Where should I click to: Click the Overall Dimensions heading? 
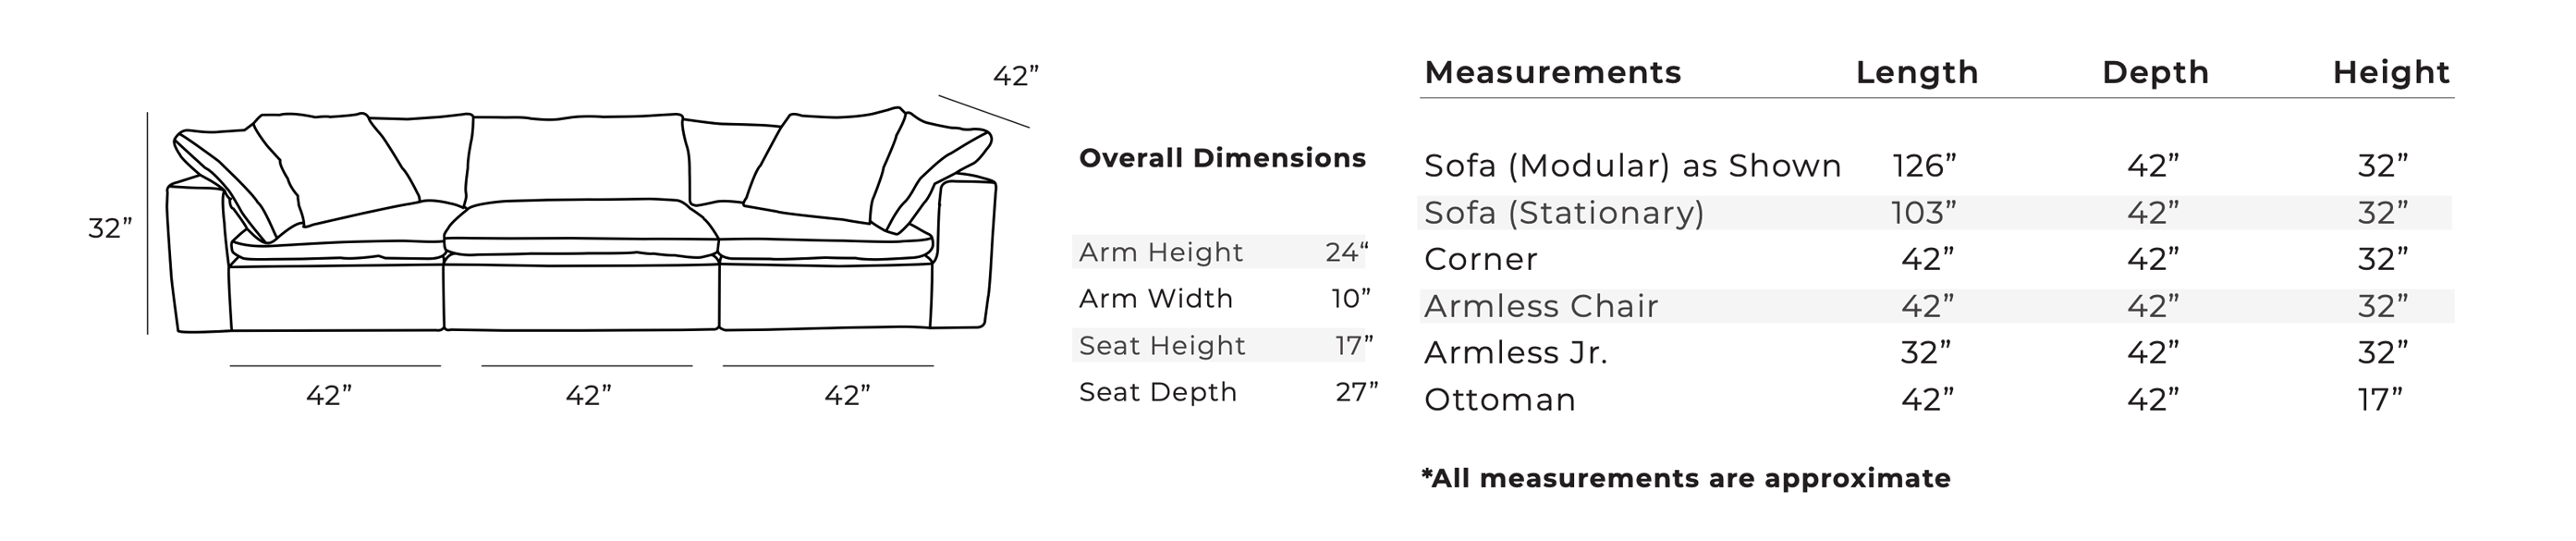[1222, 158]
